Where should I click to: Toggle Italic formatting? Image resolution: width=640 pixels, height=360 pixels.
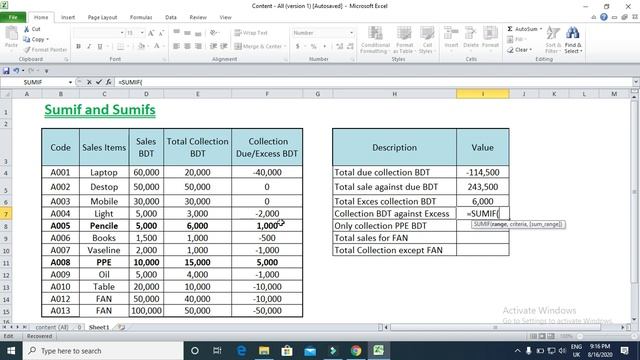[x=89, y=47]
